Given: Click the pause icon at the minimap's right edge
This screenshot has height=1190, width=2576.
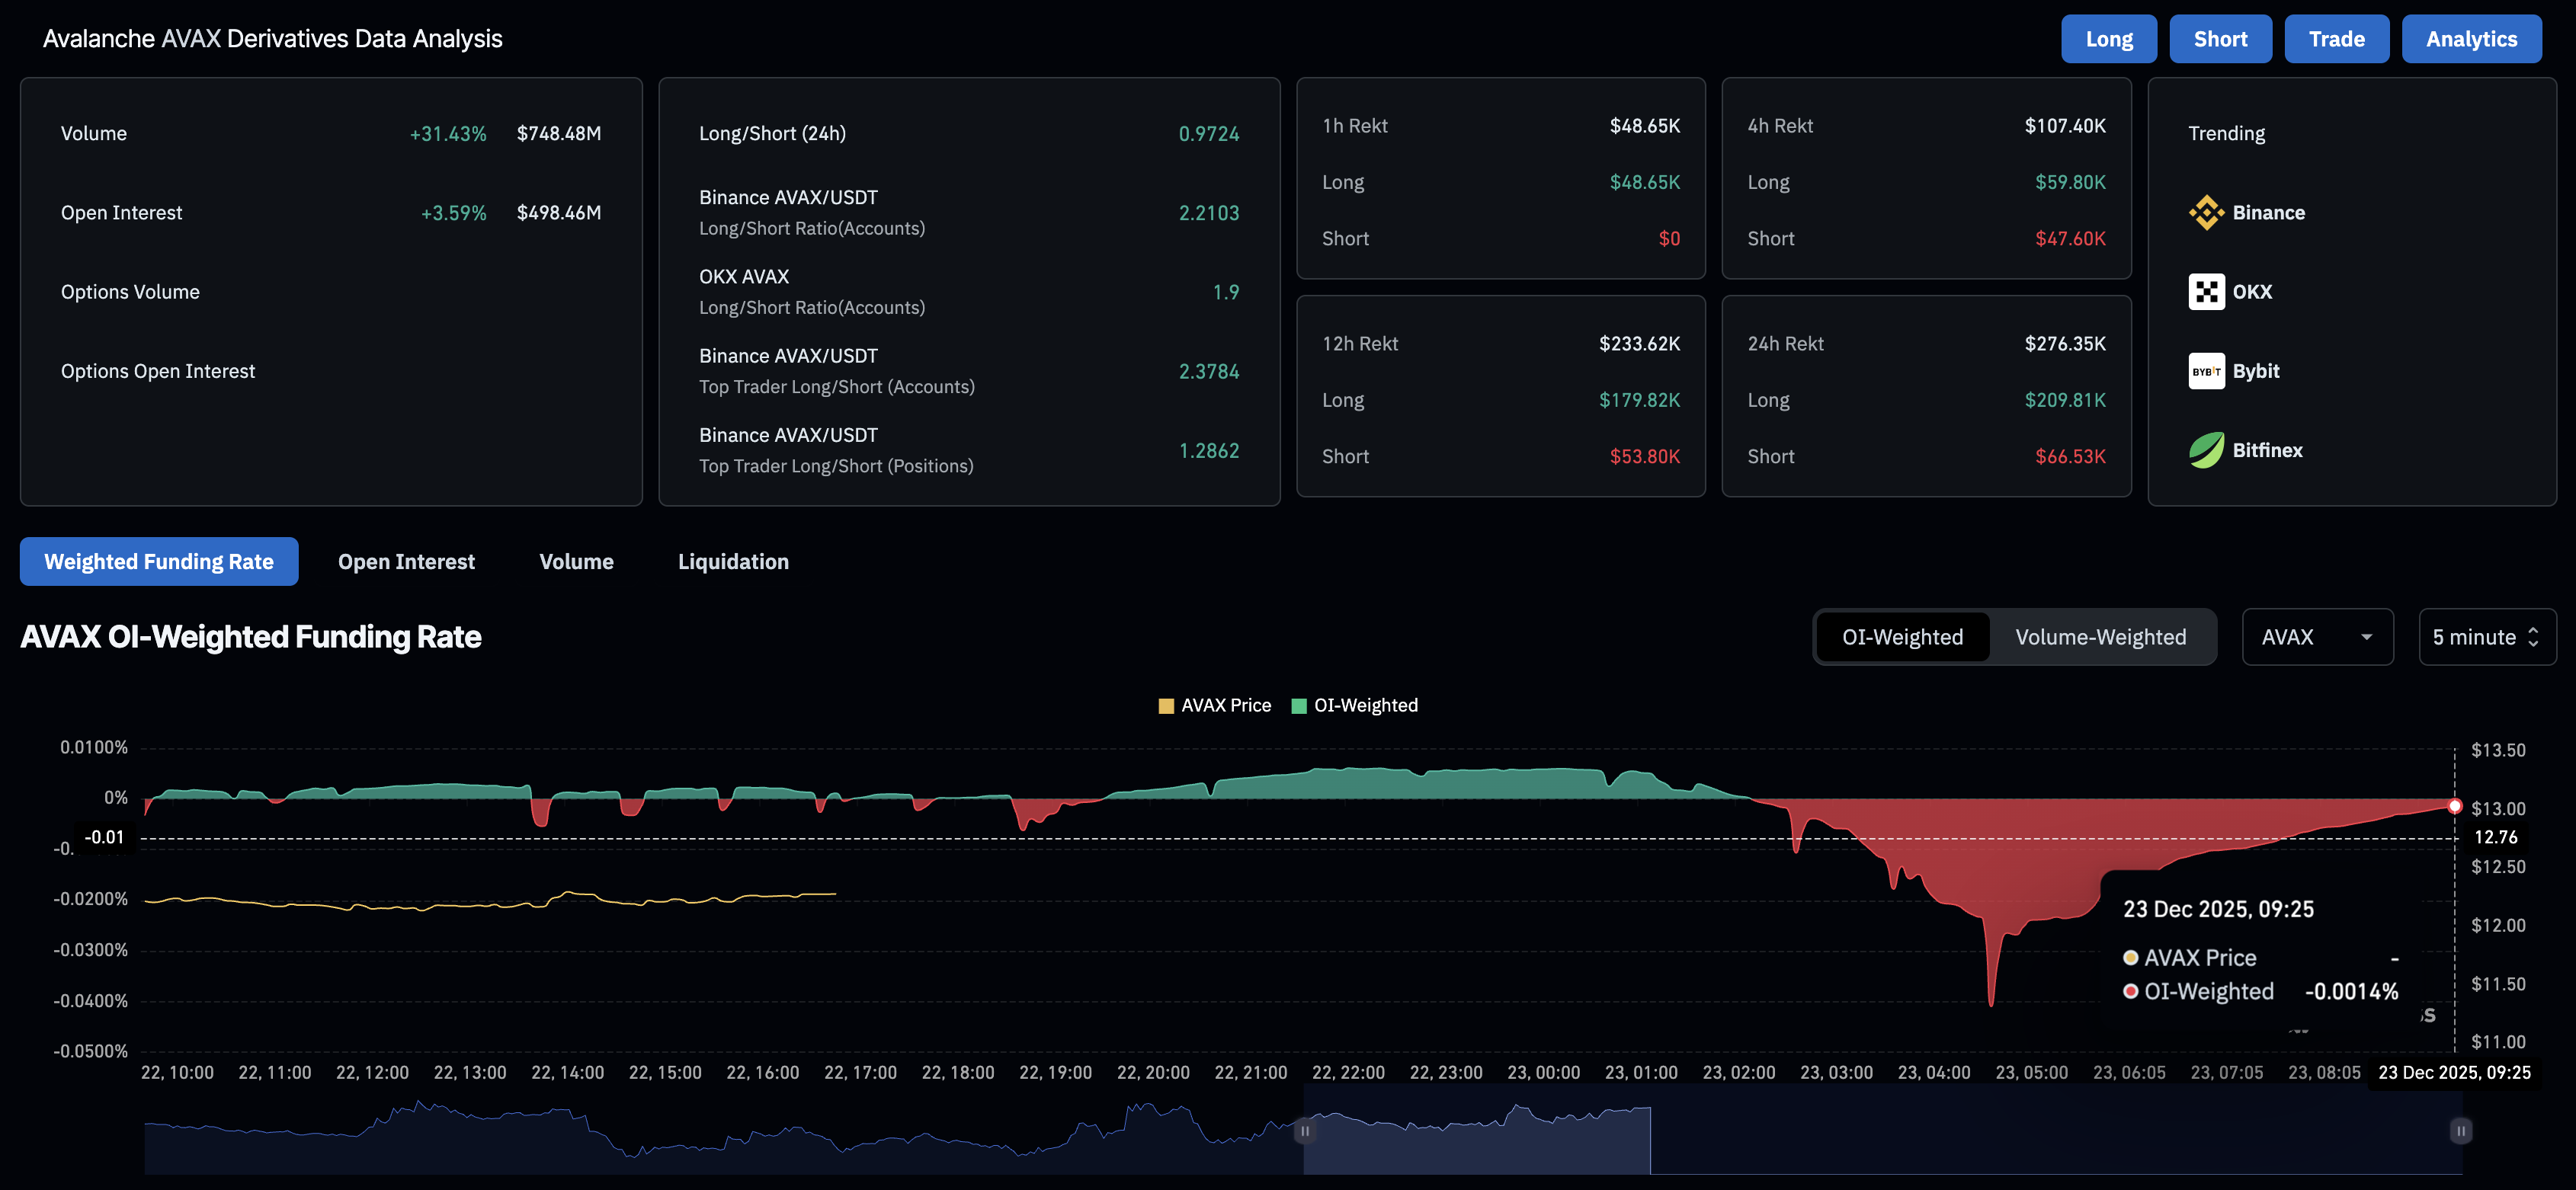Looking at the screenshot, I should [2460, 1130].
